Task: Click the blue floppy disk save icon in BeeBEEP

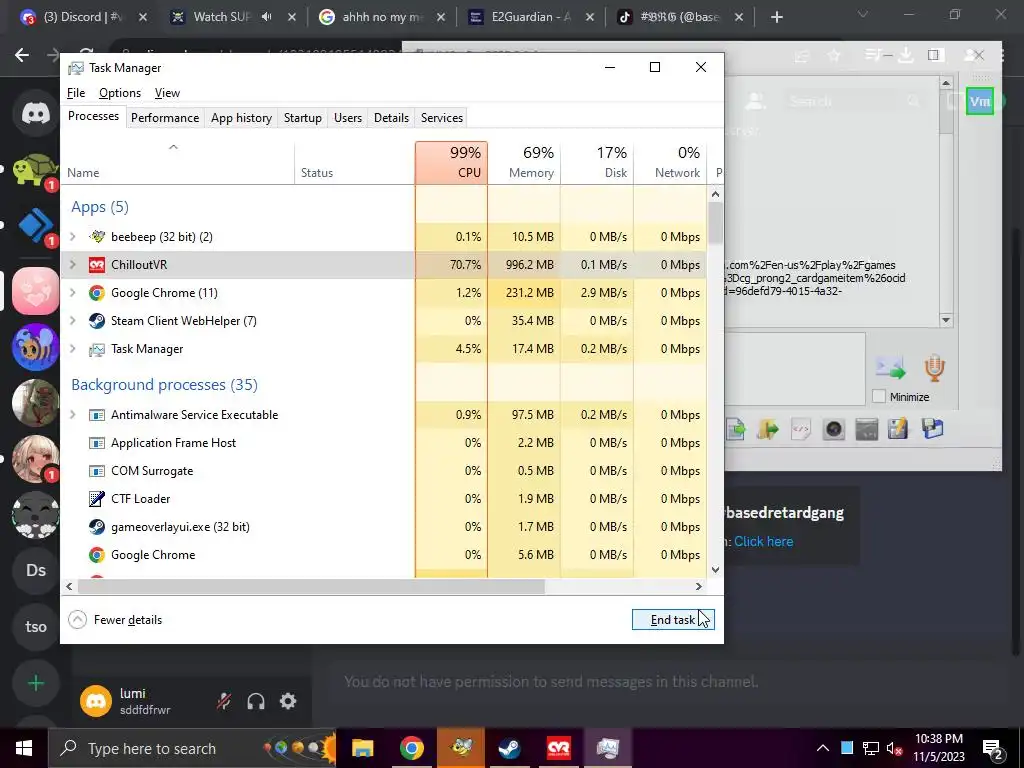Action: 933,429
